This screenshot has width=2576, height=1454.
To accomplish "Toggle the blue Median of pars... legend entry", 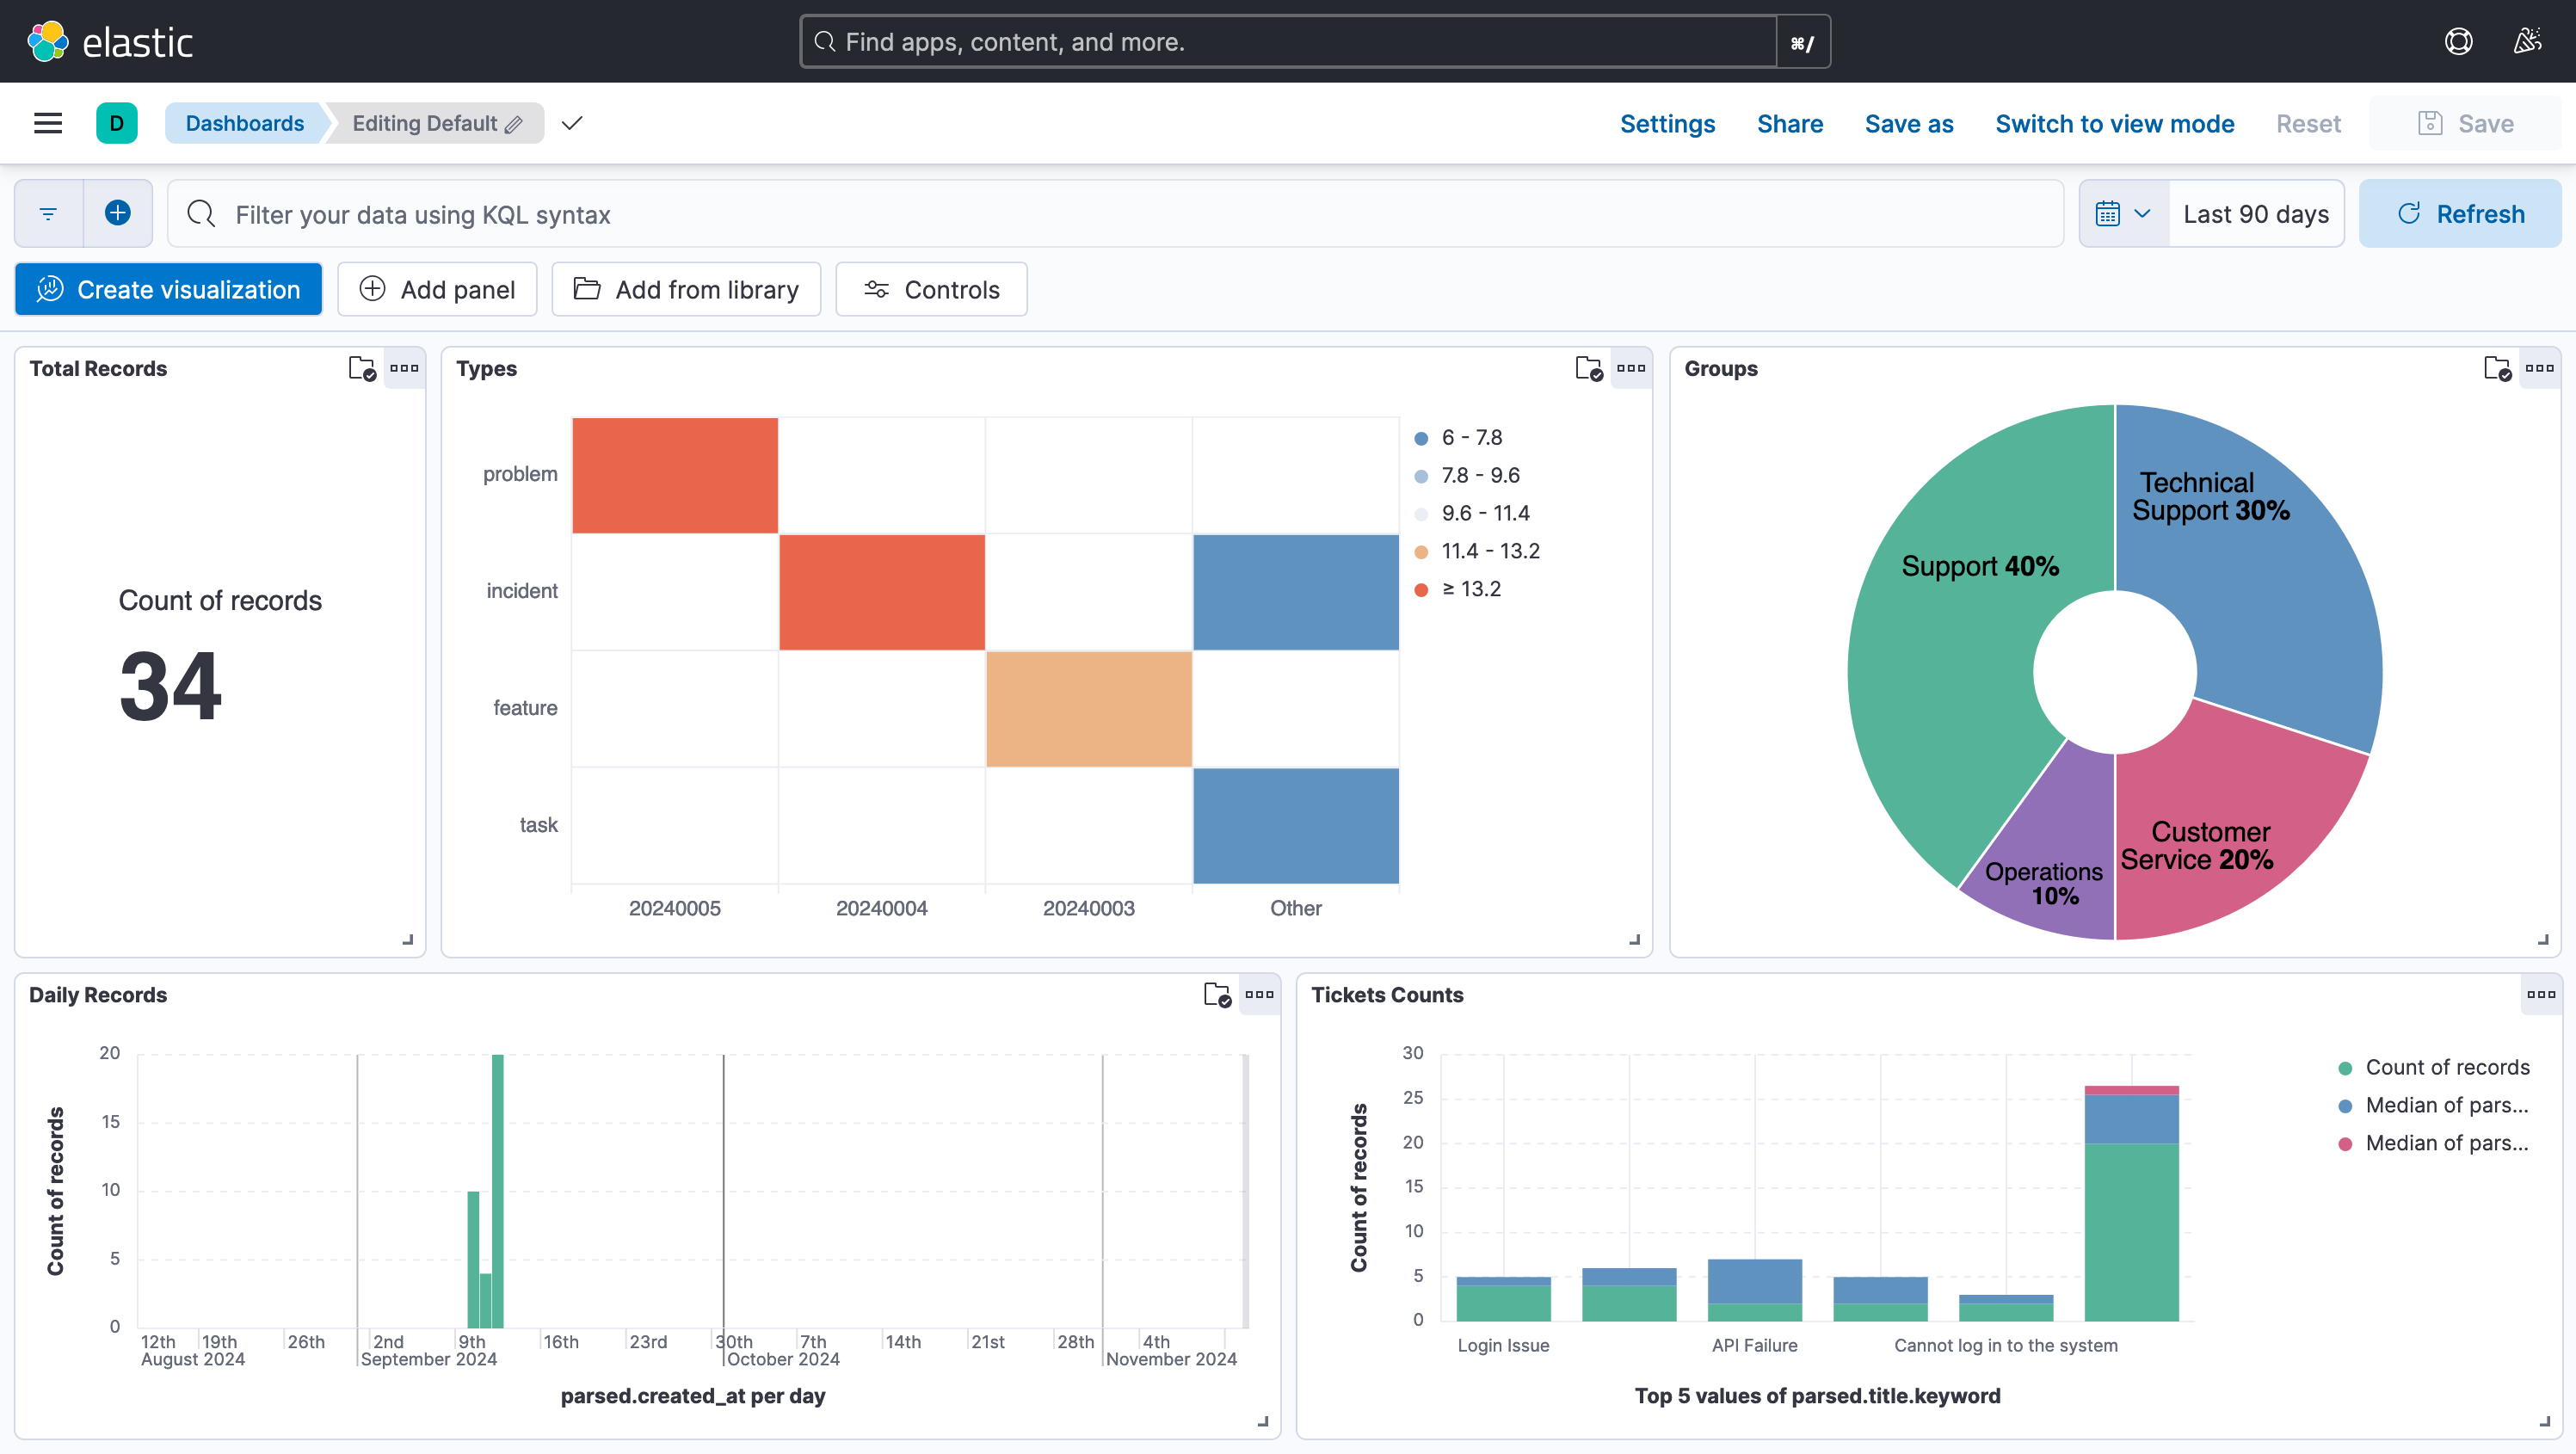I will 2434,1105.
